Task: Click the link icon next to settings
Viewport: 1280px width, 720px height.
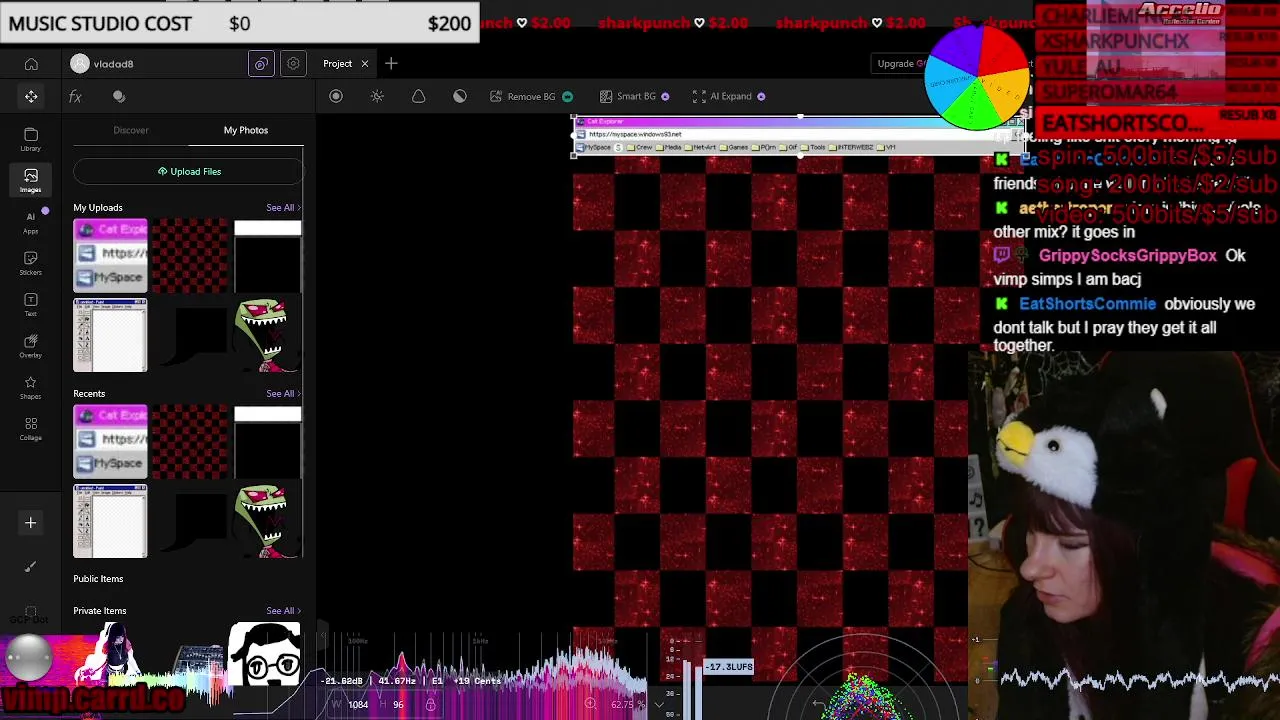Action: tap(261, 64)
